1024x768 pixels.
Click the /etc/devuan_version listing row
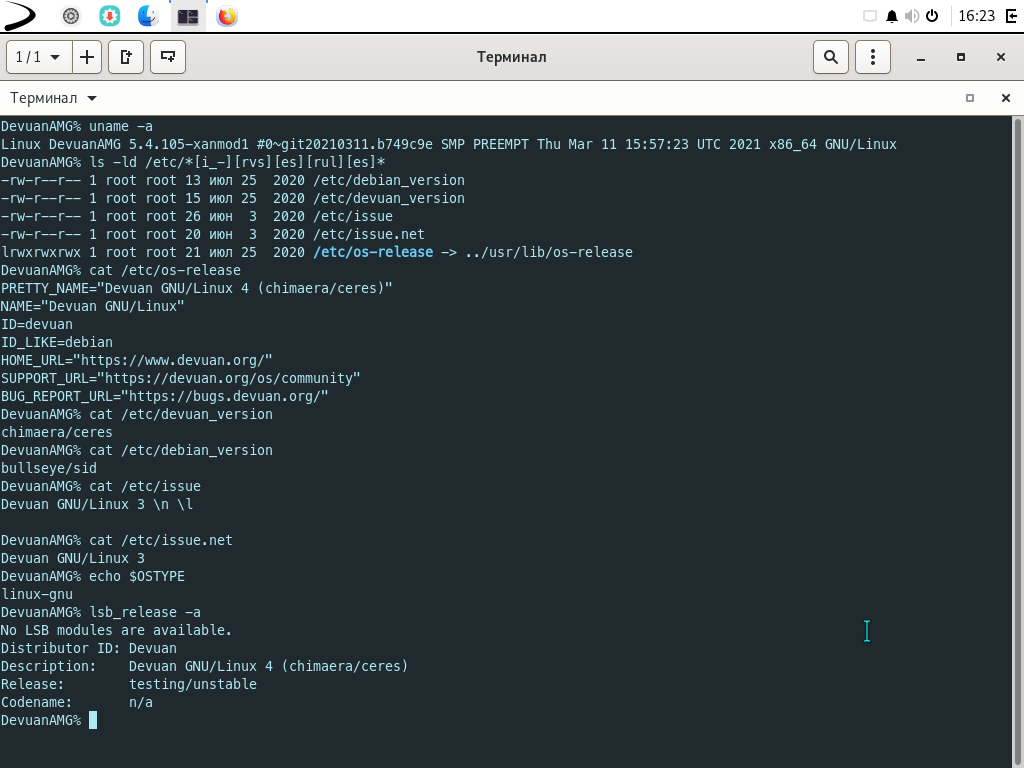[232, 199]
